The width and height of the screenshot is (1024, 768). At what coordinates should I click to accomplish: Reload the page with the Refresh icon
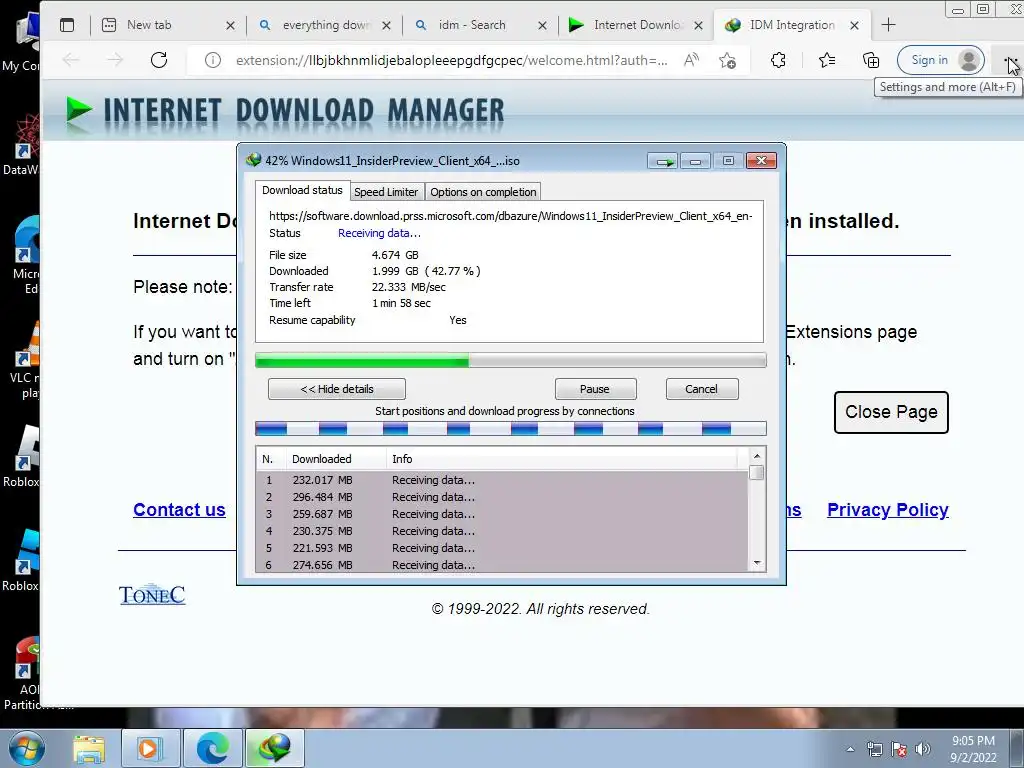(x=159, y=60)
